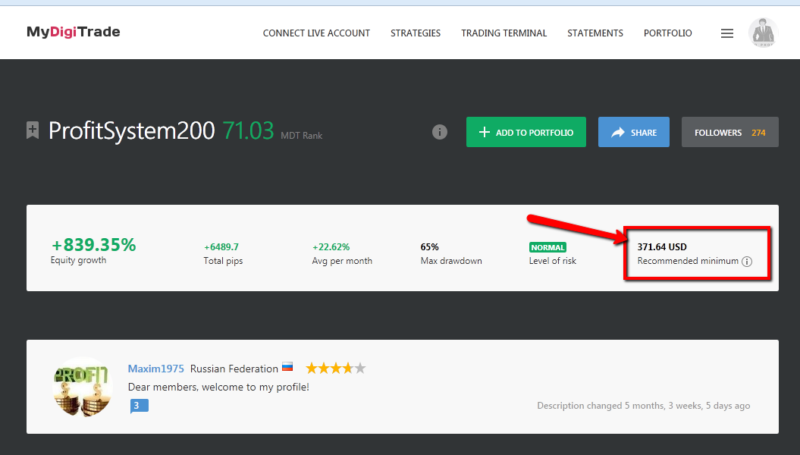800x455 pixels.
Task: Open Connect Live Account menu
Action: pyautogui.click(x=316, y=33)
